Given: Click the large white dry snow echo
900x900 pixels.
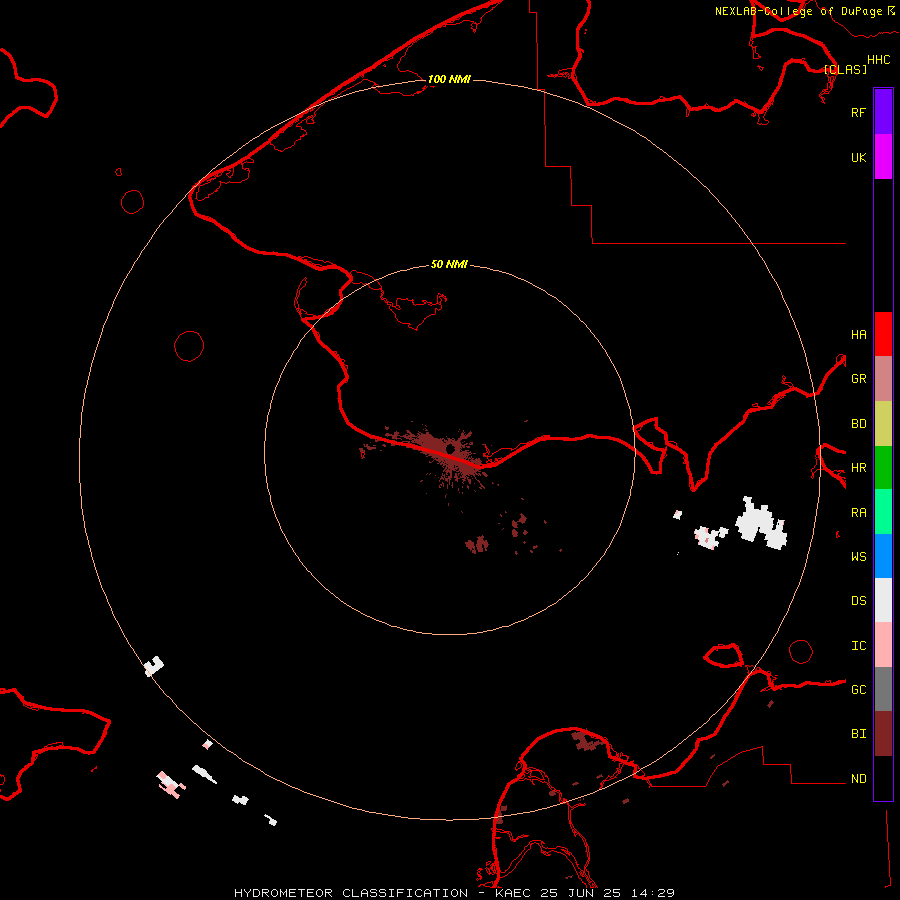Looking at the screenshot, I should (x=761, y=523).
